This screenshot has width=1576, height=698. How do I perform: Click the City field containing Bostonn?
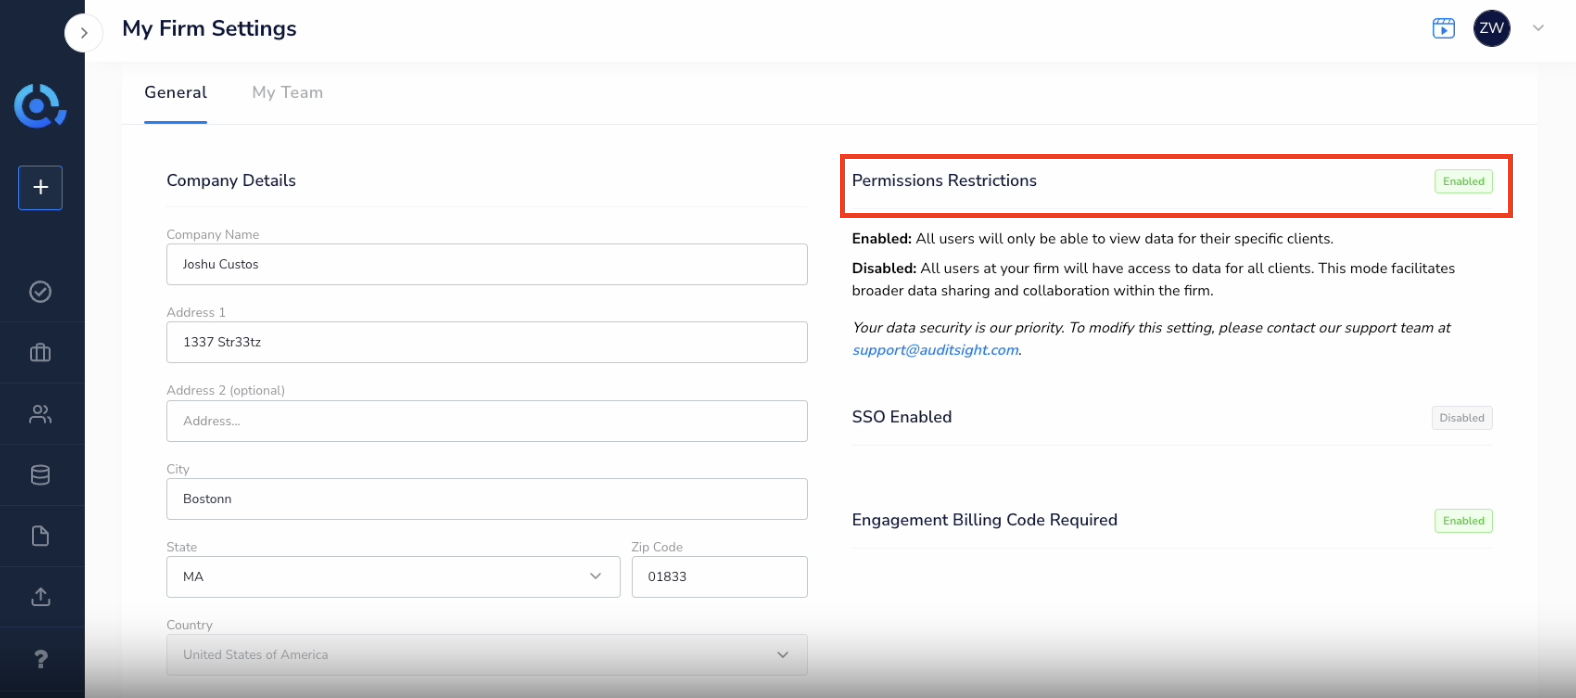pos(487,499)
